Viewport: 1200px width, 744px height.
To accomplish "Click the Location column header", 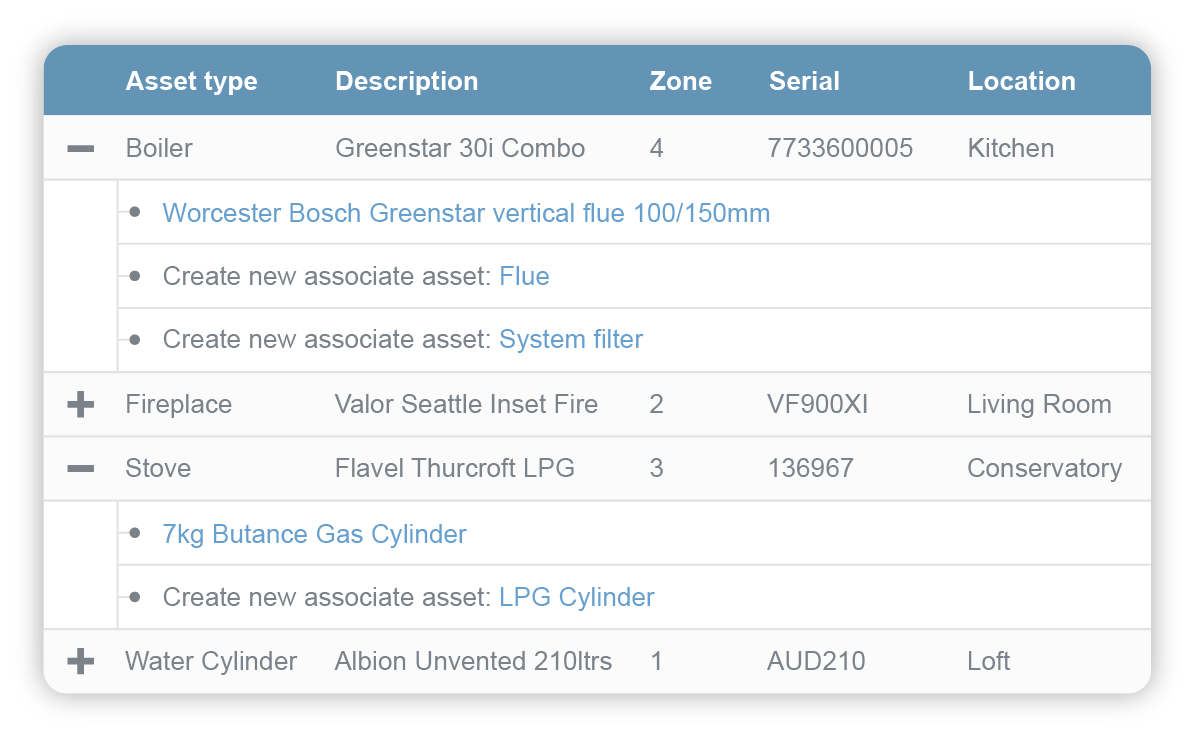I will point(1022,81).
